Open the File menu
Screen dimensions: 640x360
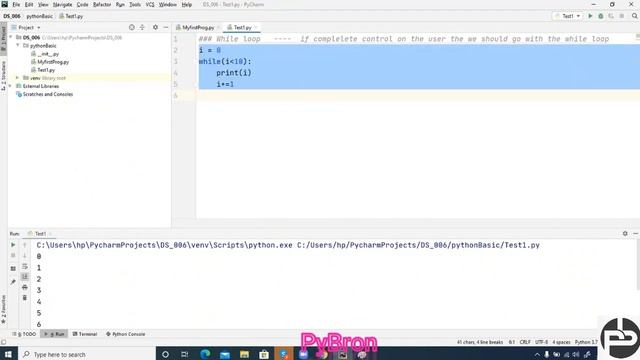pyautogui.click(x=16, y=4)
